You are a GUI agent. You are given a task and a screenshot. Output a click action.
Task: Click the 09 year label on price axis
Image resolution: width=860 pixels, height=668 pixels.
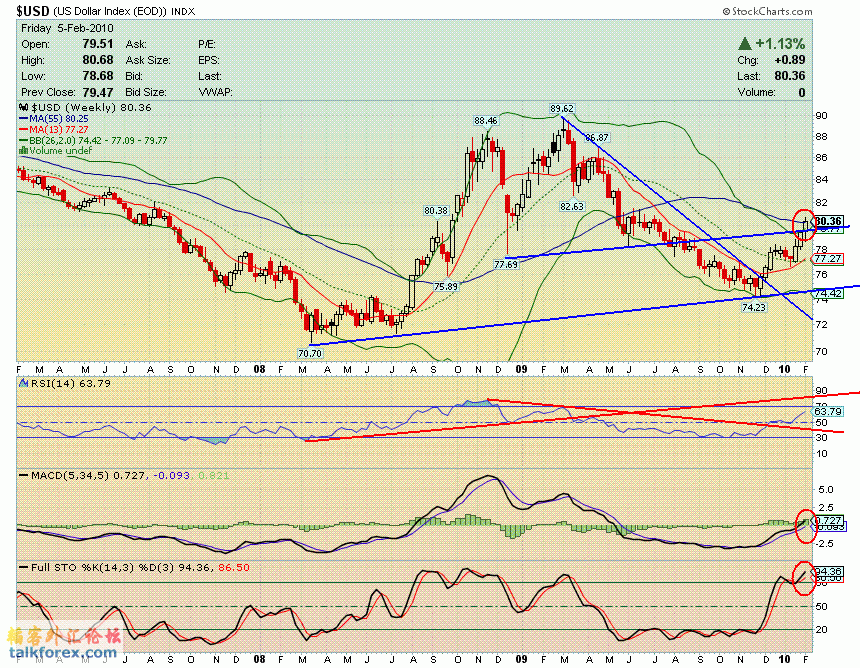[521, 369]
